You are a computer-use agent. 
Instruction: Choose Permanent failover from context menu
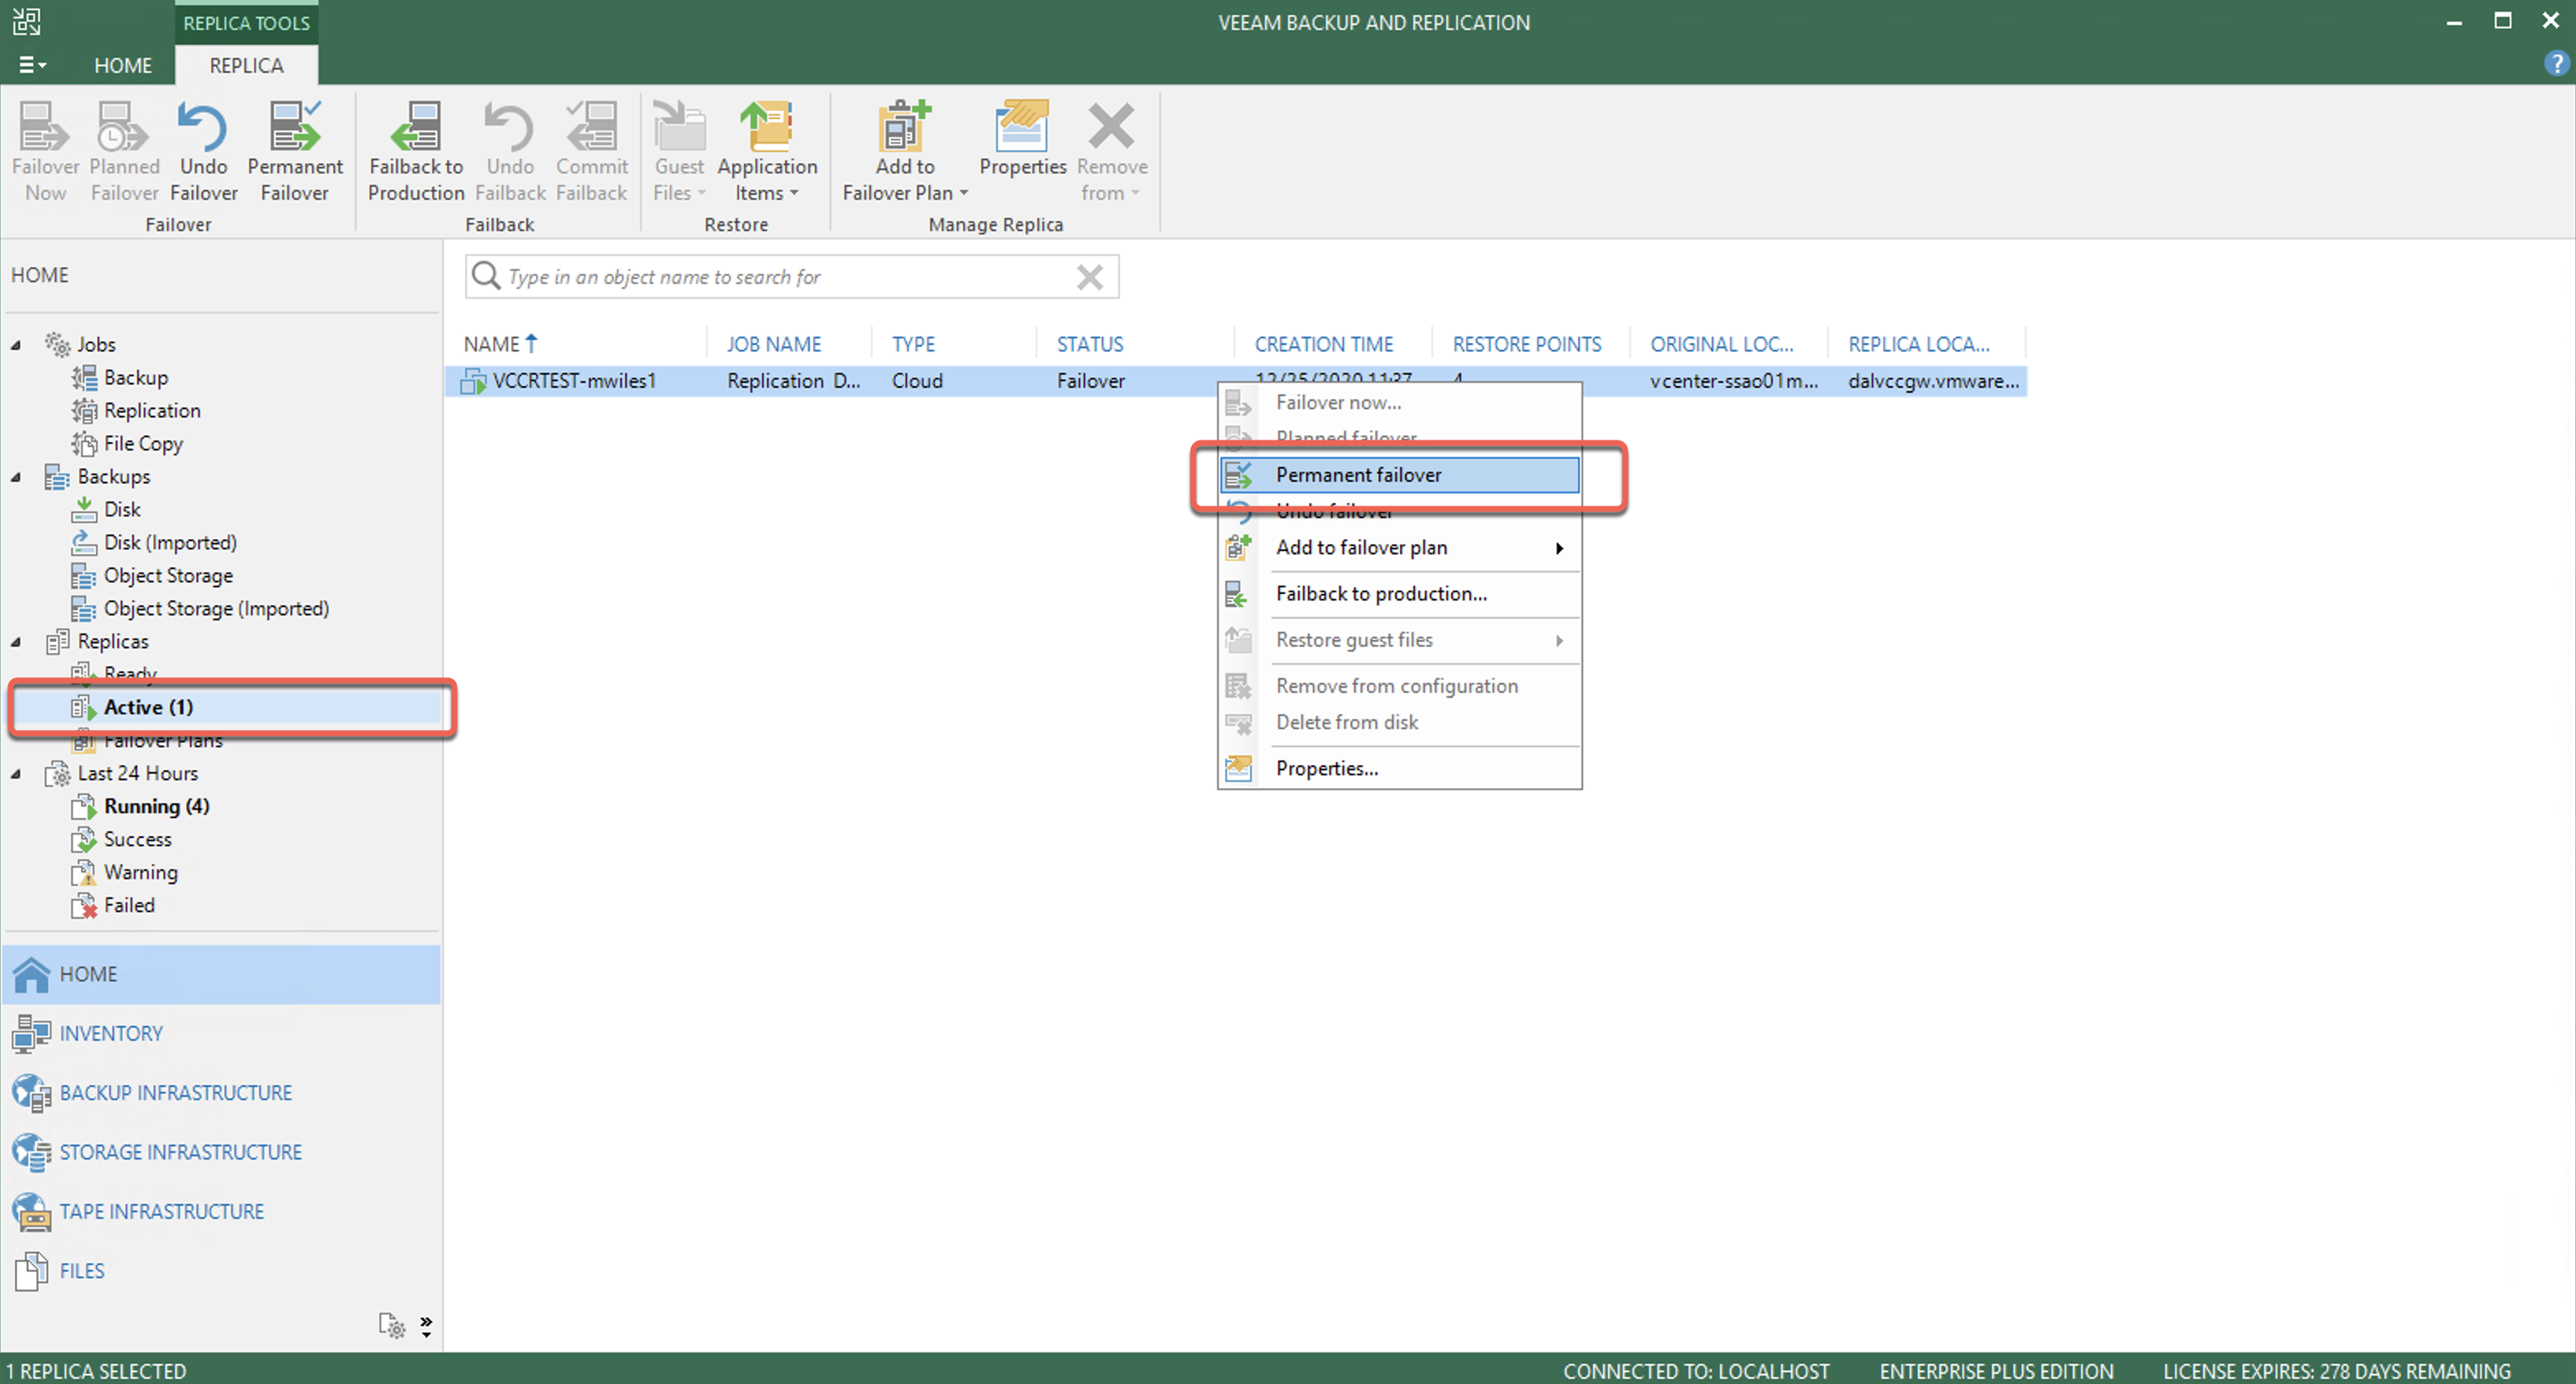[x=1358, y=475]
